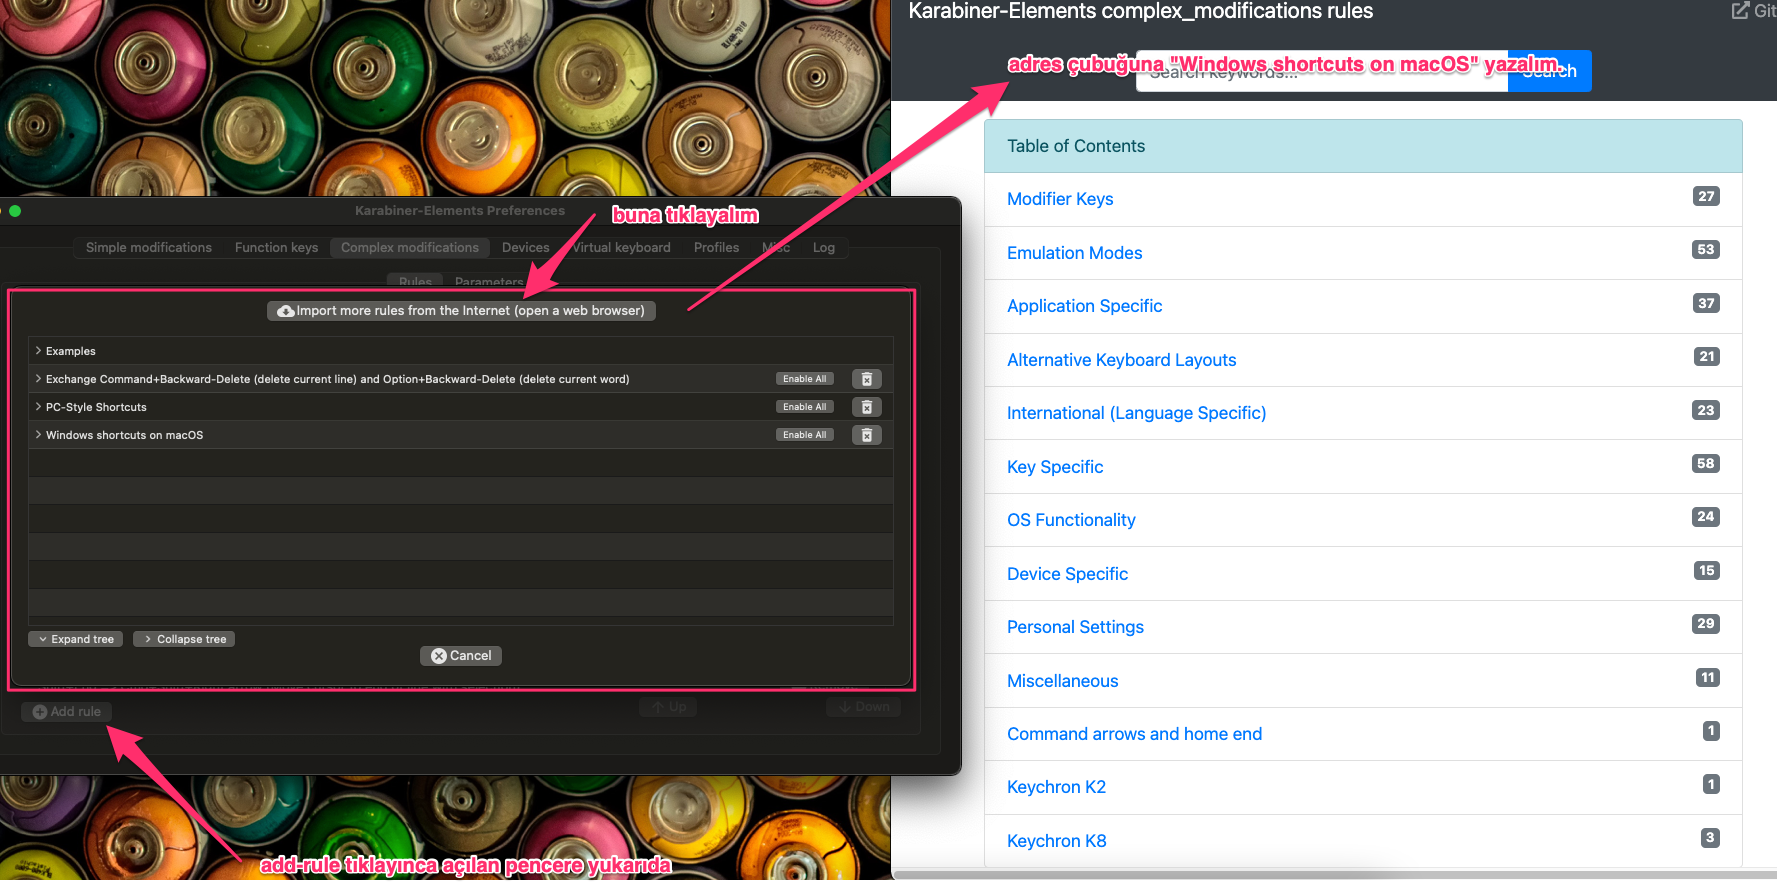Open Application Specific section link
Screen dimensions: 1777x885
click(1084, 306)
